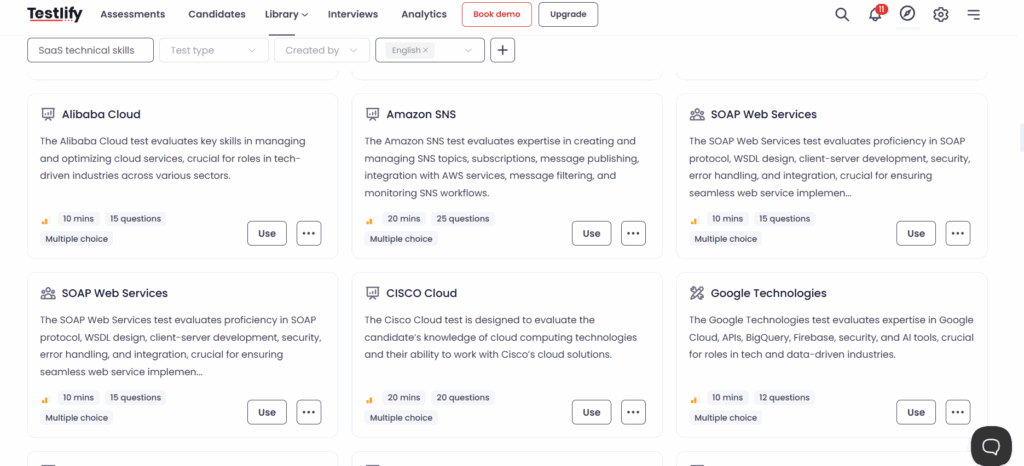Click 15 questions tag on Alibaba Cloud

[135, 219]
